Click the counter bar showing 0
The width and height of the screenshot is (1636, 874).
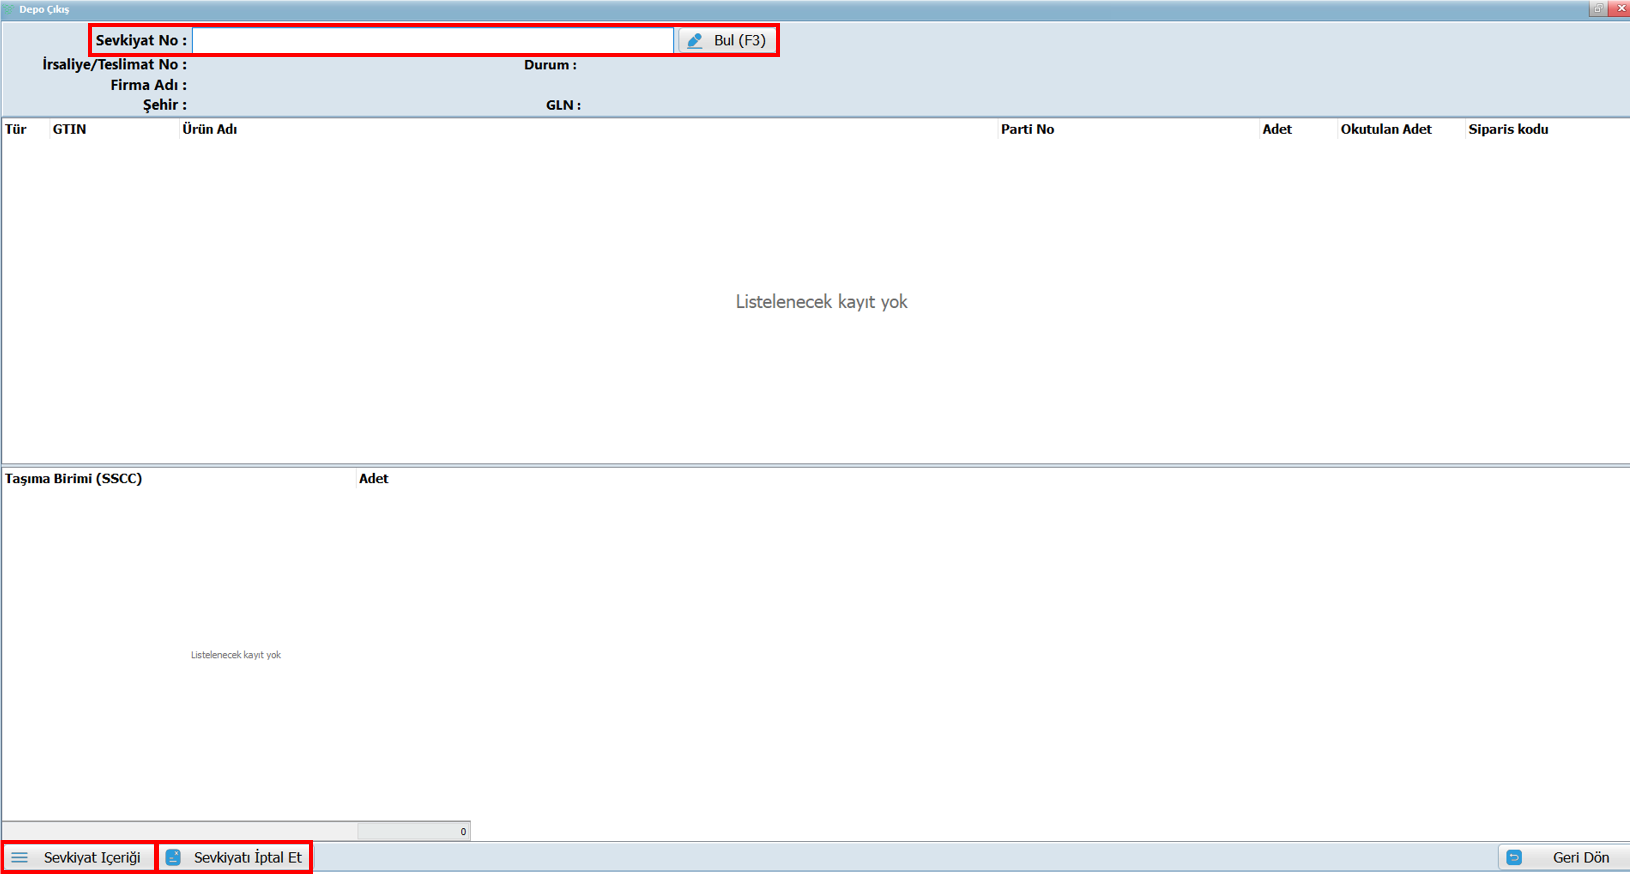pyautogui.click(x=413, y=831)
